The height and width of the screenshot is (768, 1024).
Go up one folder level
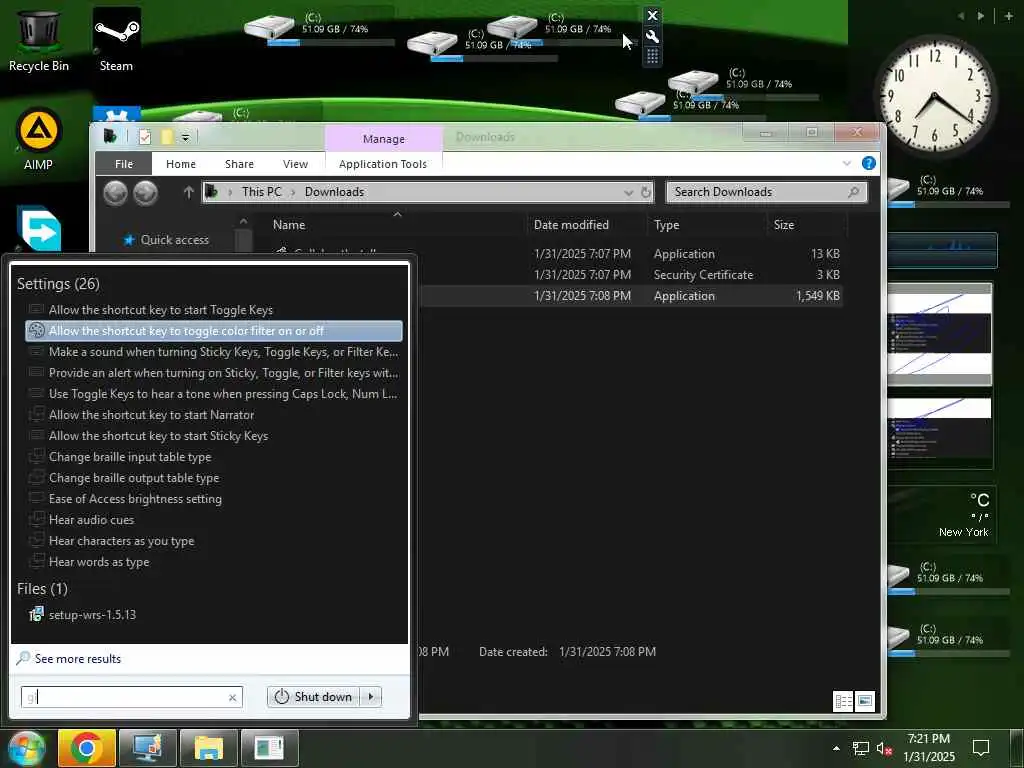click(x=189, y=192)
